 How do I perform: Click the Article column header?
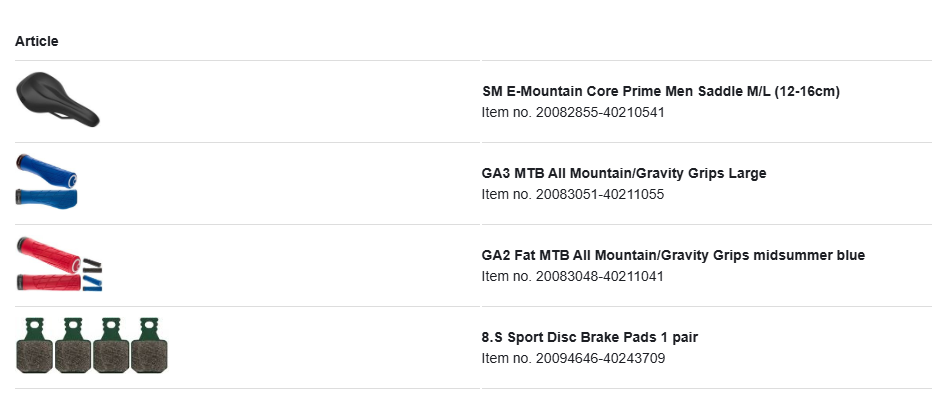[37, 42]
